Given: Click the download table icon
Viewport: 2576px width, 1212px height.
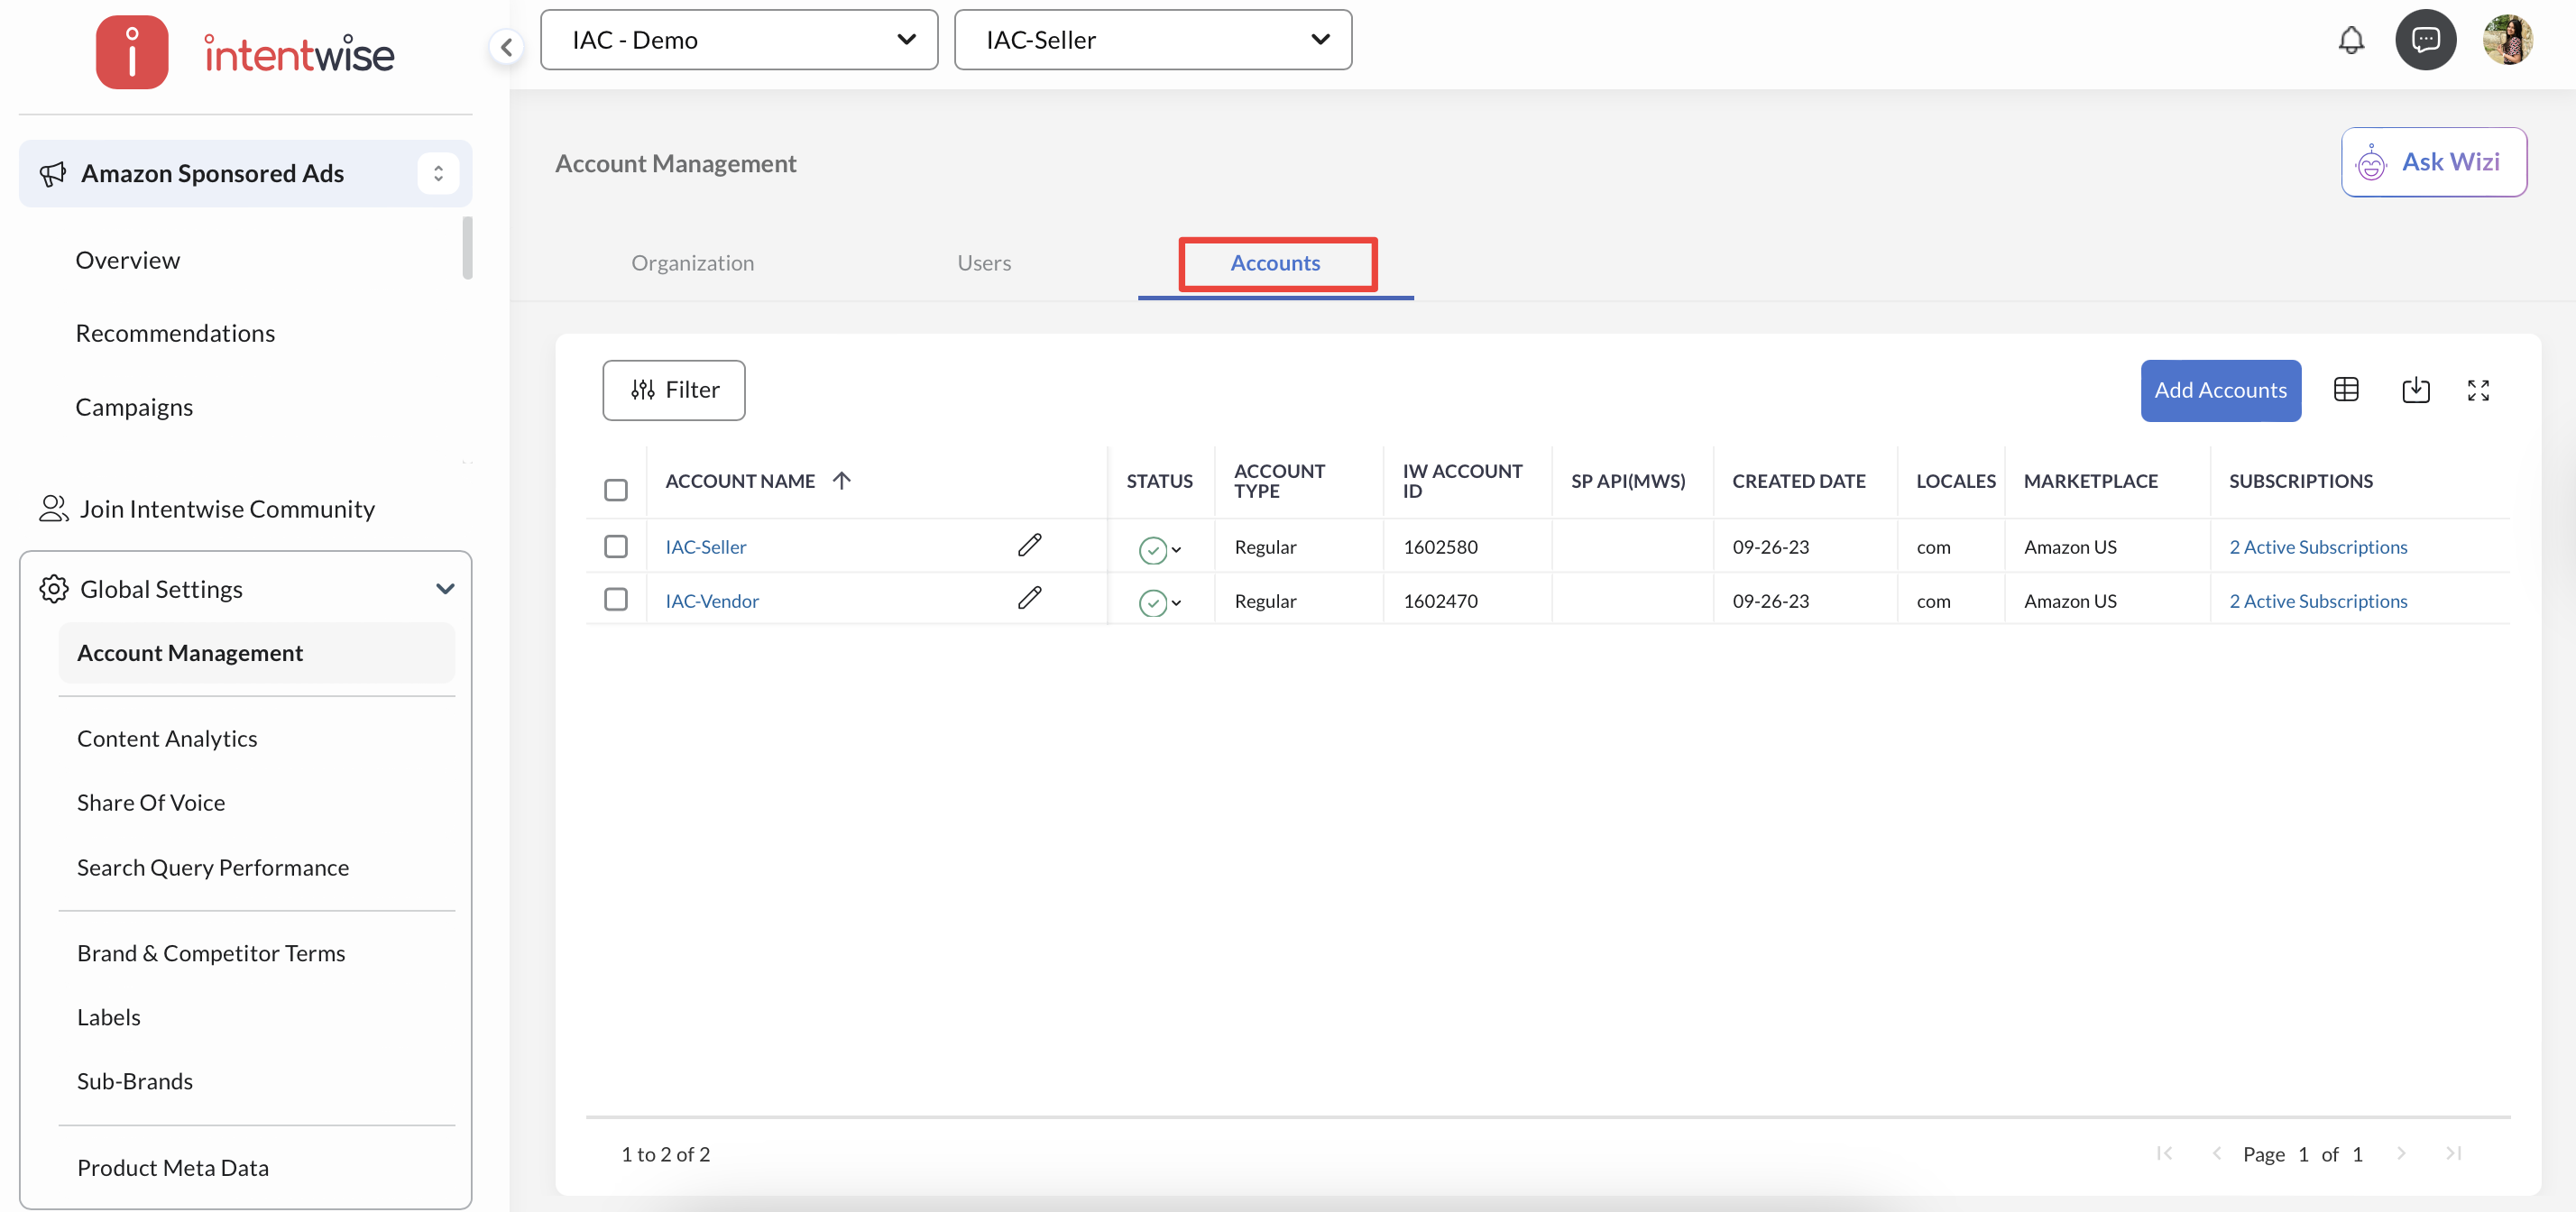Looking at the screenshot, I should click(2415, 390).
